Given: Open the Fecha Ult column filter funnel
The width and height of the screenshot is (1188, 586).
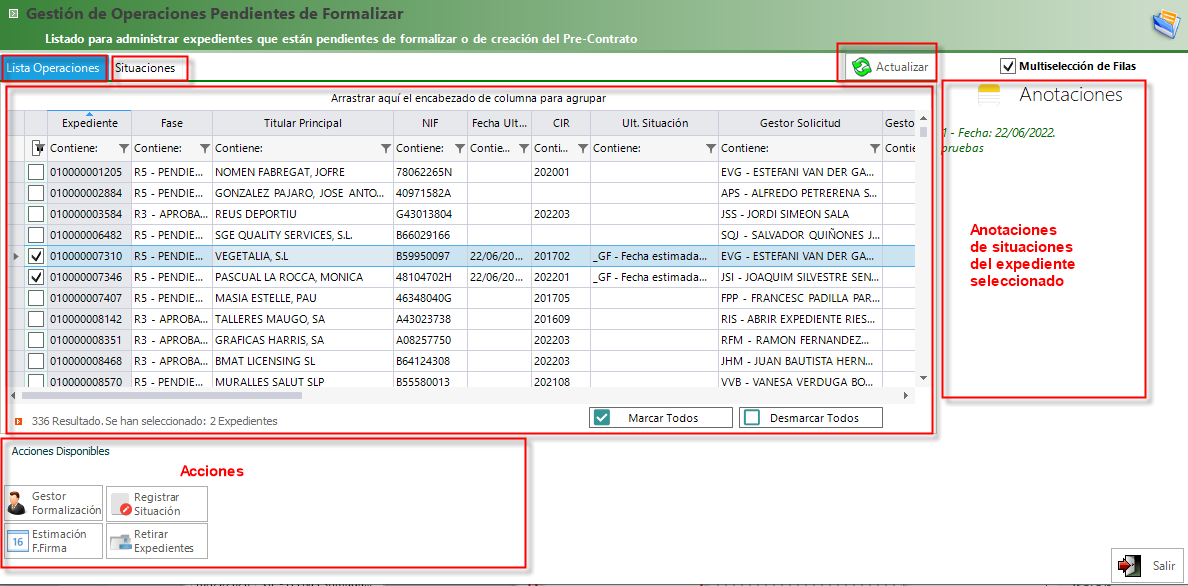Looking at the screenshot, I should point(523,148).
